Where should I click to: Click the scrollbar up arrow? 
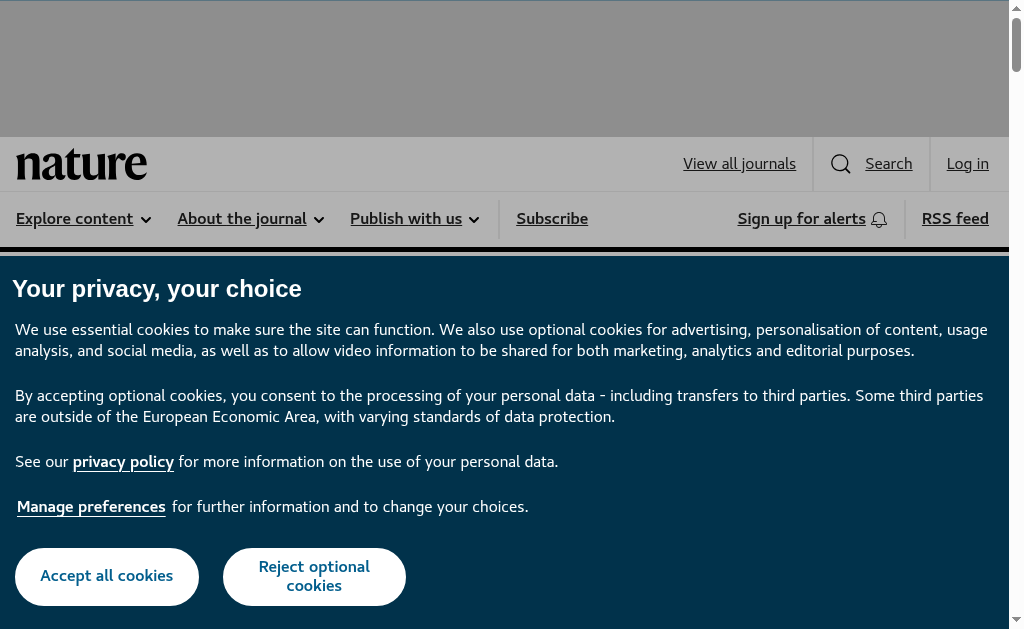coord(1016,8)
